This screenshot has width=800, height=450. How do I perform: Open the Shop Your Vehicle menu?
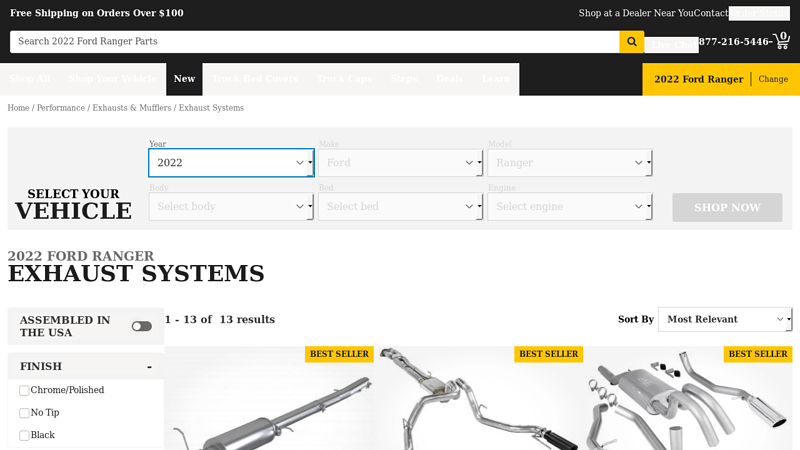(113, 79)
